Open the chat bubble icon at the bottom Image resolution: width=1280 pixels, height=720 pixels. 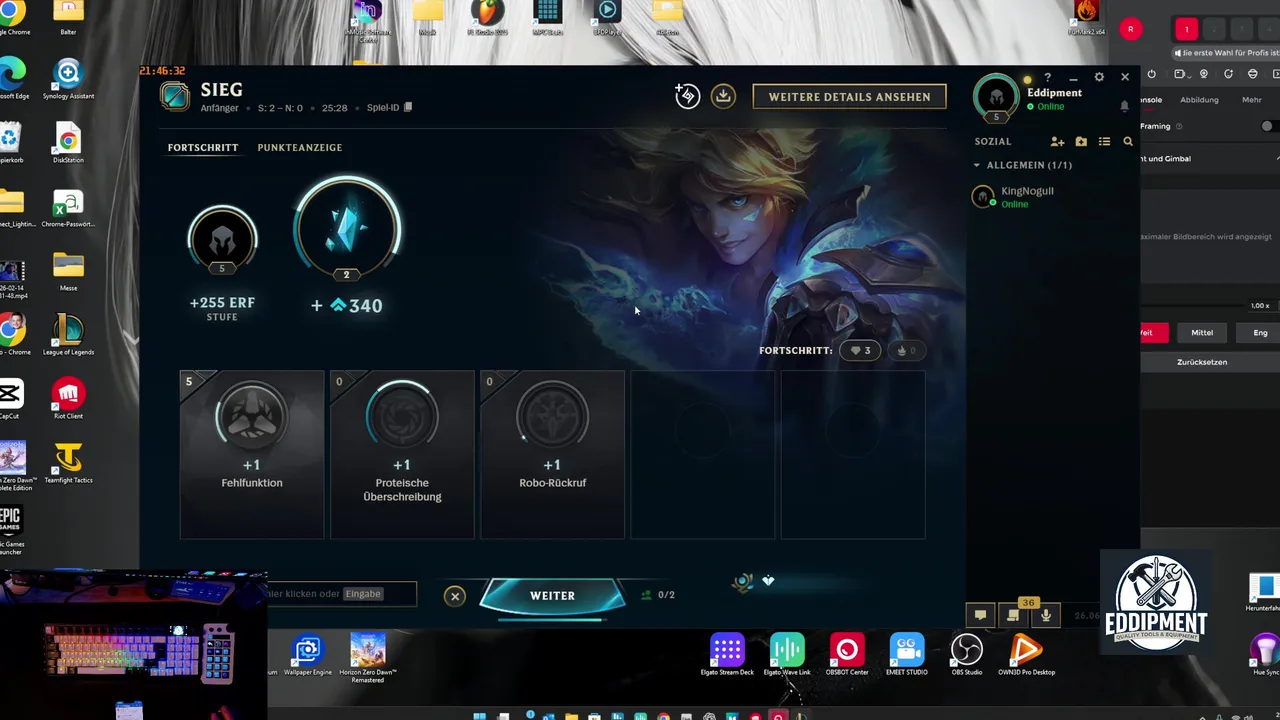point(981,615)
